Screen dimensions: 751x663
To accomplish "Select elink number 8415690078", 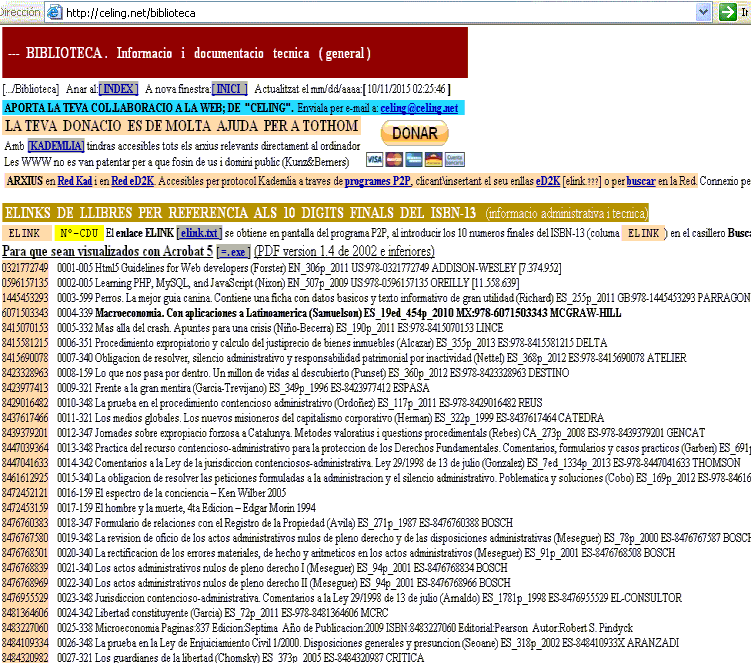I will 25,358.
